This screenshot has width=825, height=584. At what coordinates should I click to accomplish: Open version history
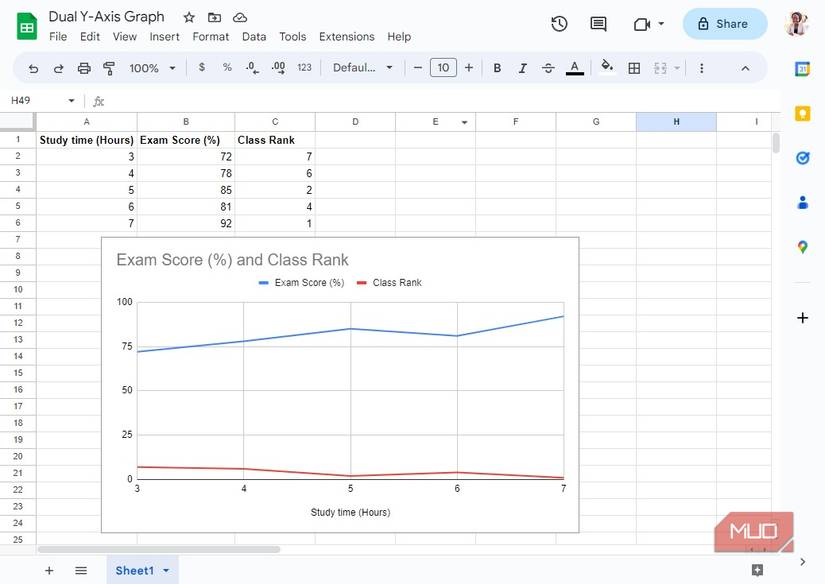pyautogui.click(x=559, y=23)
